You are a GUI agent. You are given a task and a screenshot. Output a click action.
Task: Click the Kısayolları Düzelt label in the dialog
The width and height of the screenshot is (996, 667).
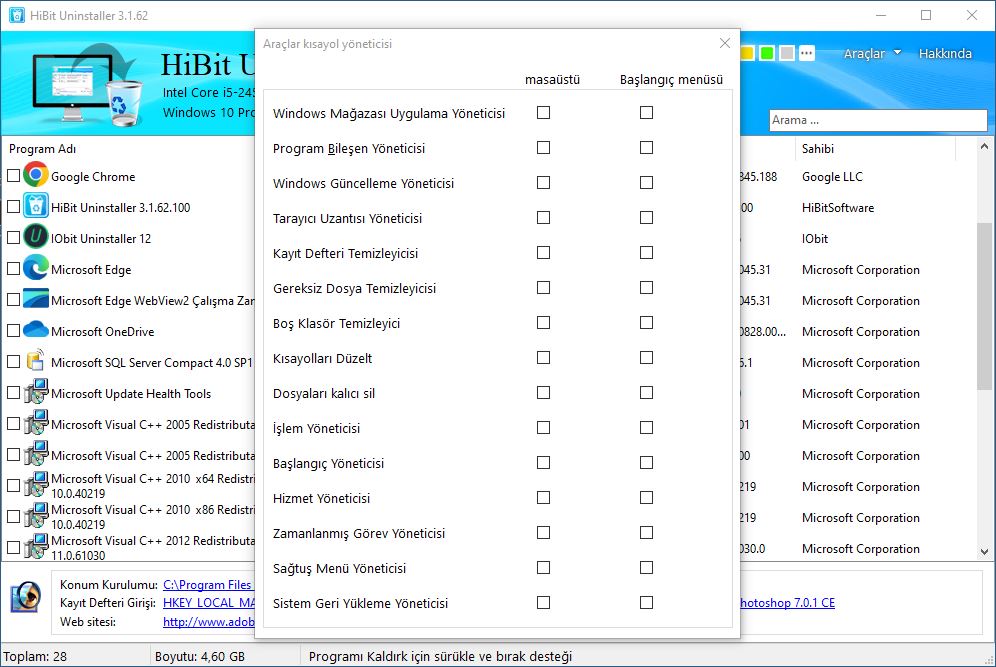(323, 358)
